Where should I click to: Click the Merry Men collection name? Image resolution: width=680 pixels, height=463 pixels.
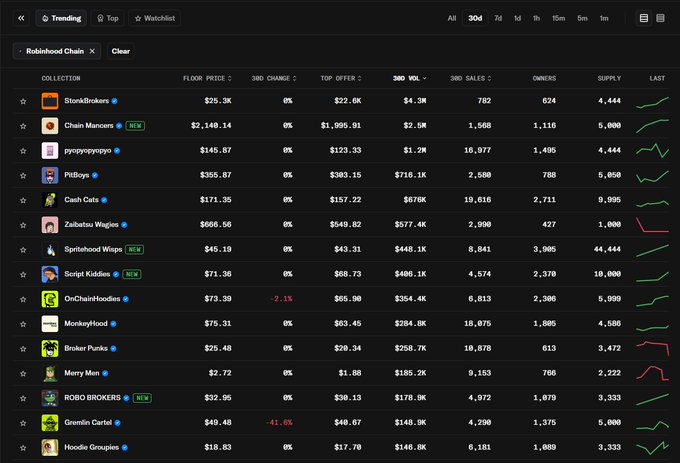82,373
